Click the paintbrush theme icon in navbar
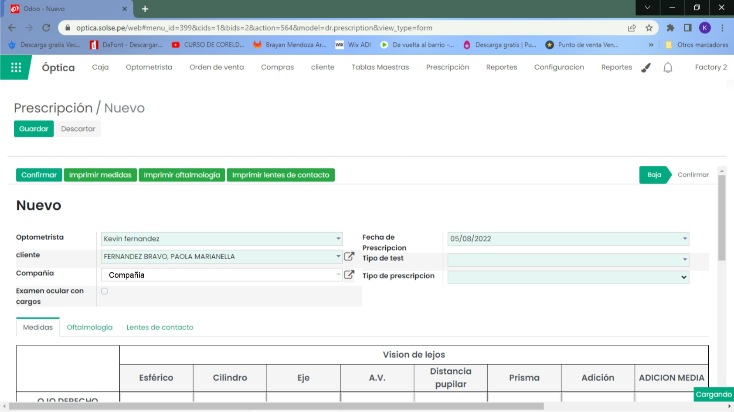The width and height of the screenshot is (734, 412). [x=646, y=67]
